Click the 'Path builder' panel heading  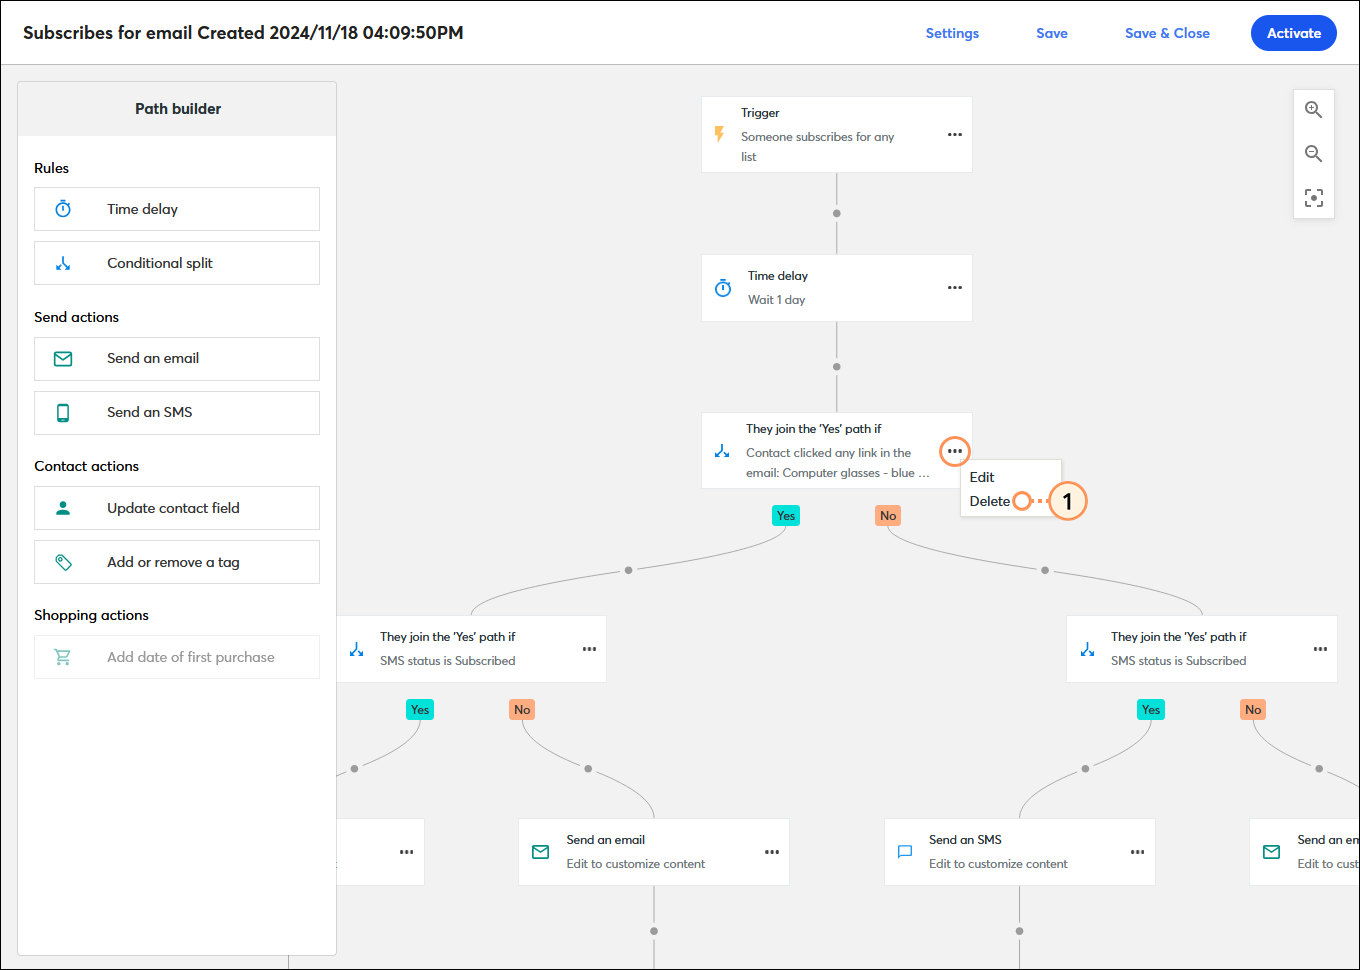click(178, 109)
